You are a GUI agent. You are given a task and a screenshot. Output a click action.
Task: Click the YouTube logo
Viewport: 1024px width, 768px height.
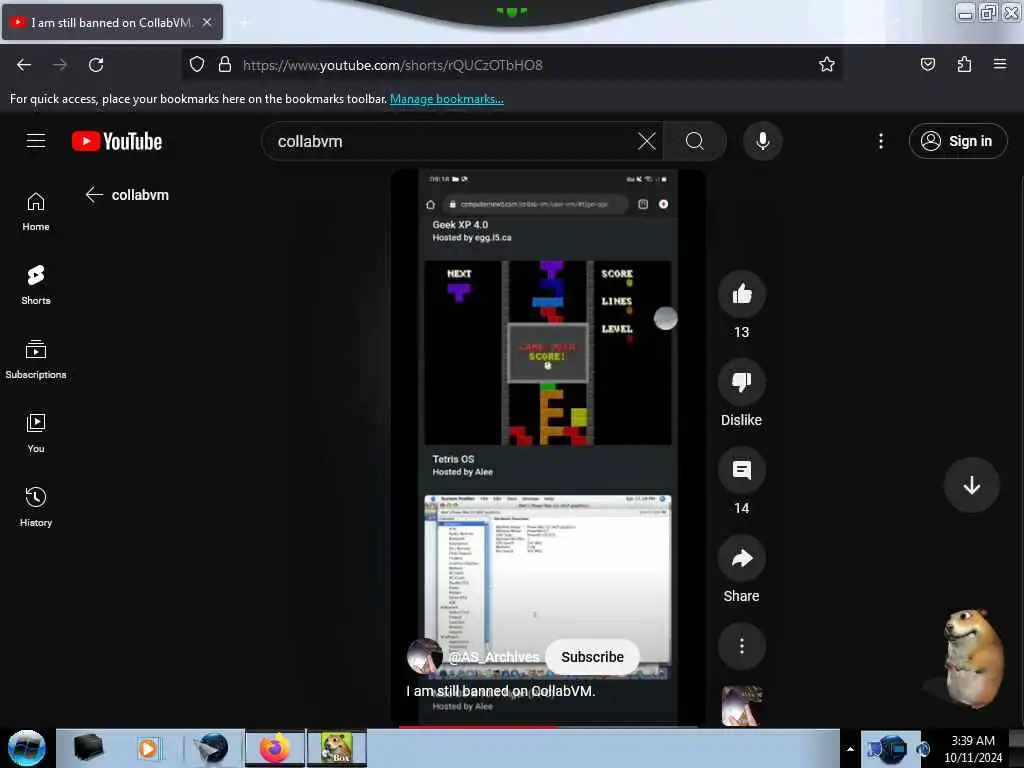point(117,141)
